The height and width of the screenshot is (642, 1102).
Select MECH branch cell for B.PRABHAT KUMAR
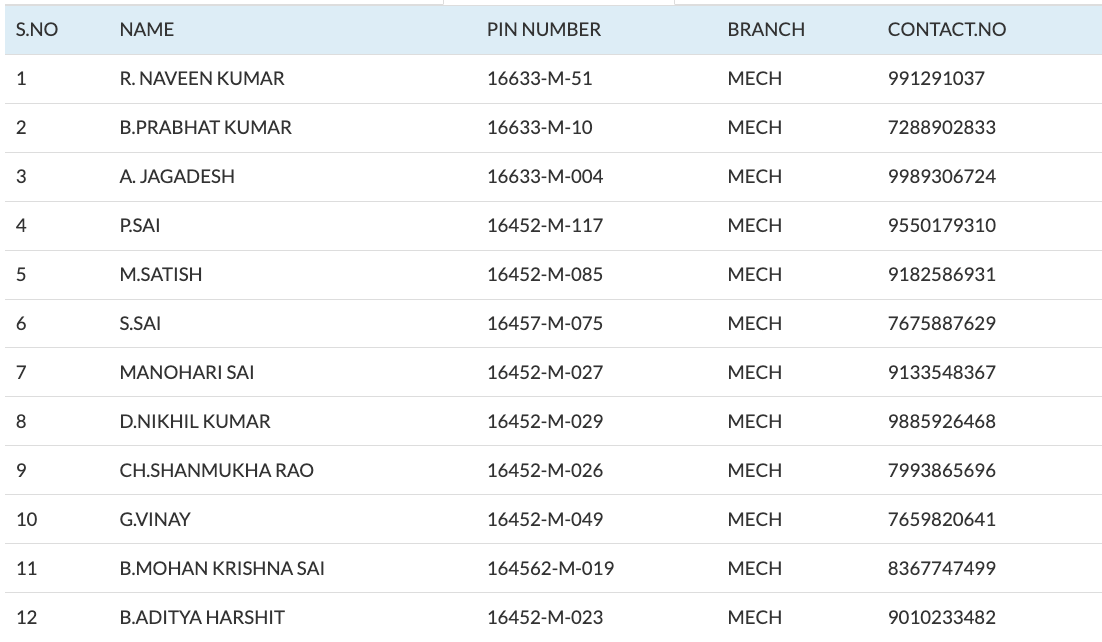(x=755, y=127)
